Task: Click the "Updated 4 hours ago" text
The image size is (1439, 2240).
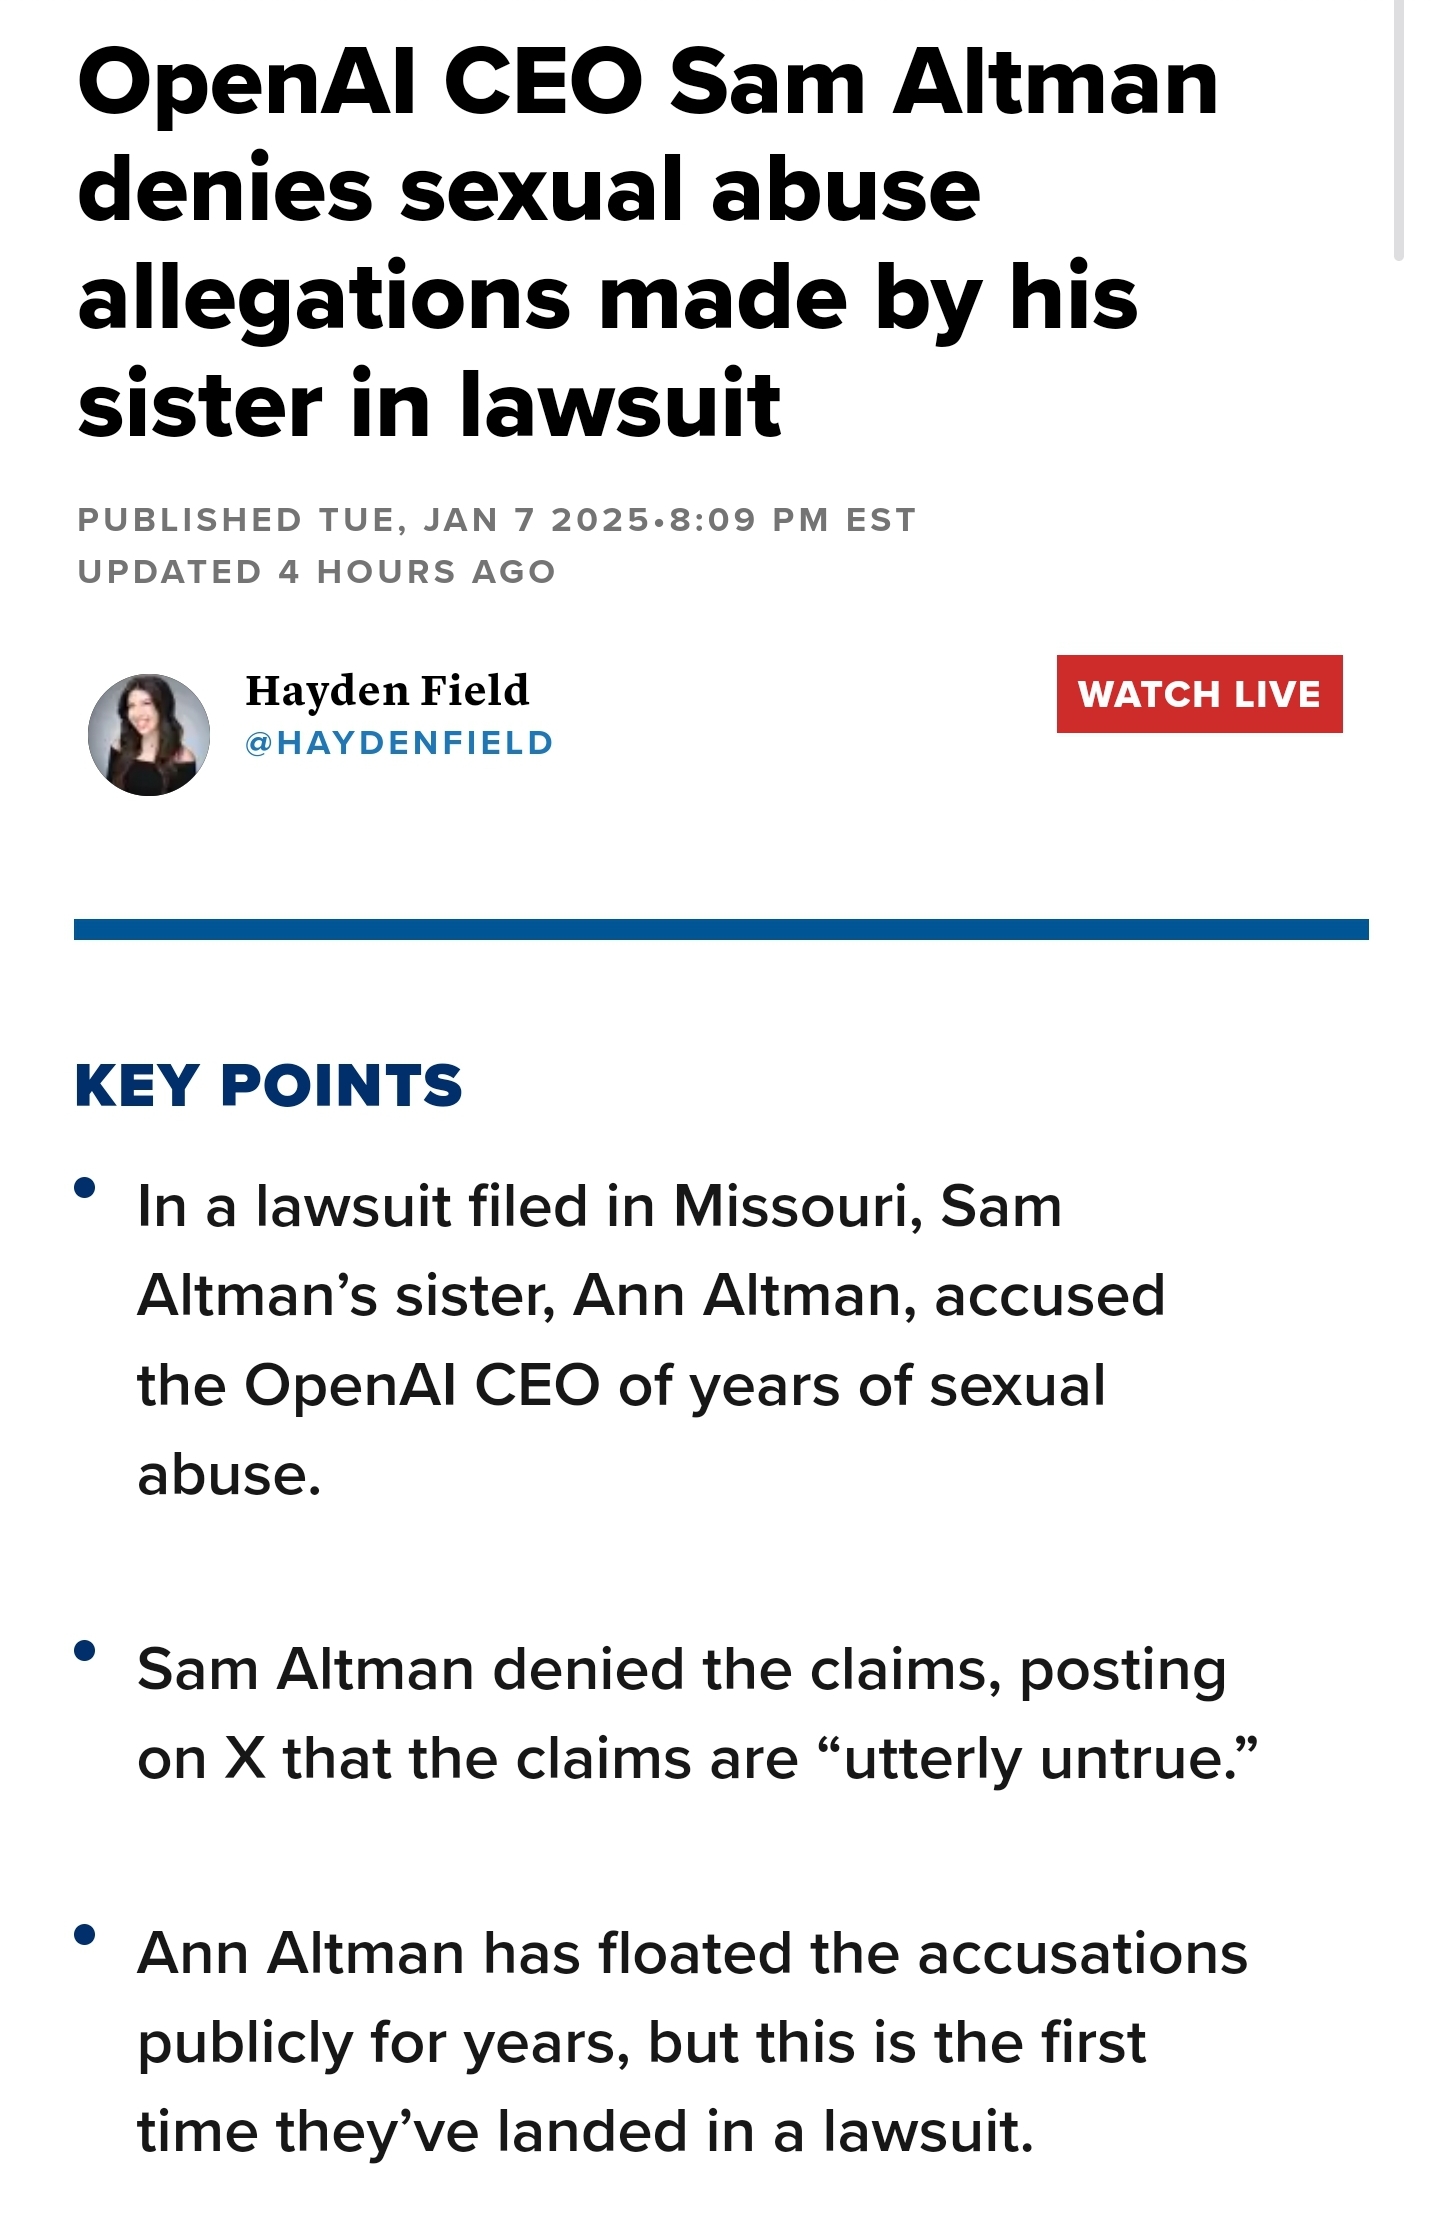Action: click(317, 572)
